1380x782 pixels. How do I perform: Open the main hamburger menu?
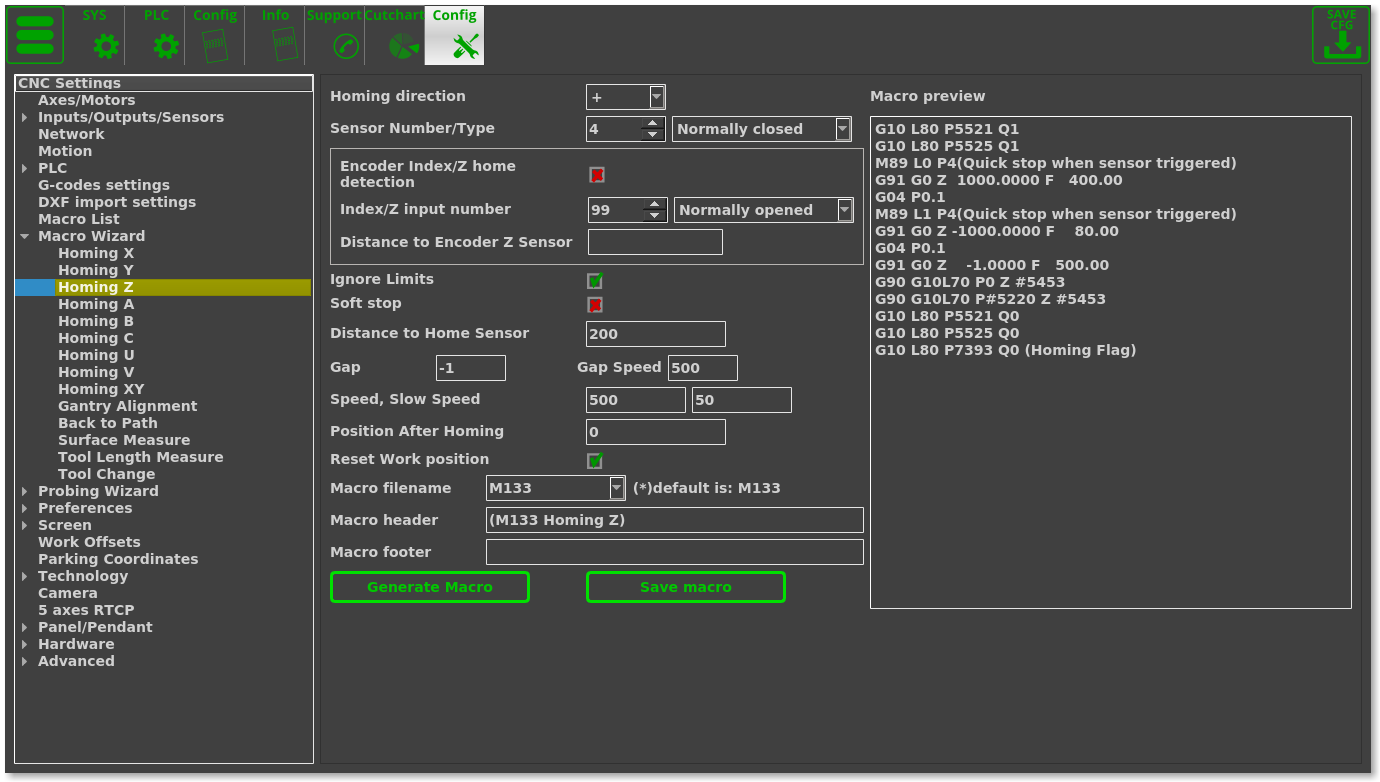pyautogui.click(x=35, y=36)
